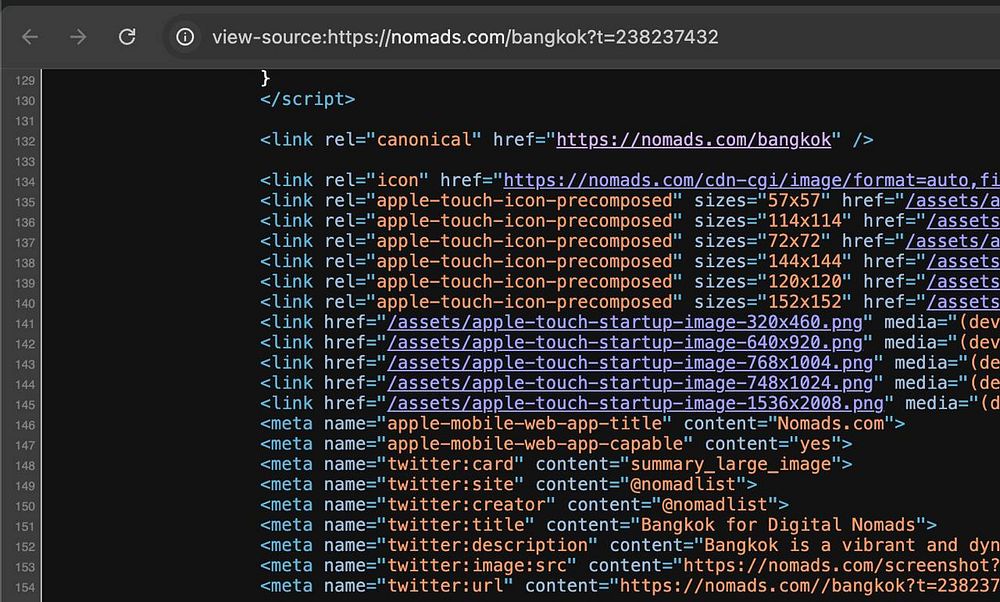Open assets link for 120x120 touch icon
The image size is (1000, 602).
tap(963, 282)
